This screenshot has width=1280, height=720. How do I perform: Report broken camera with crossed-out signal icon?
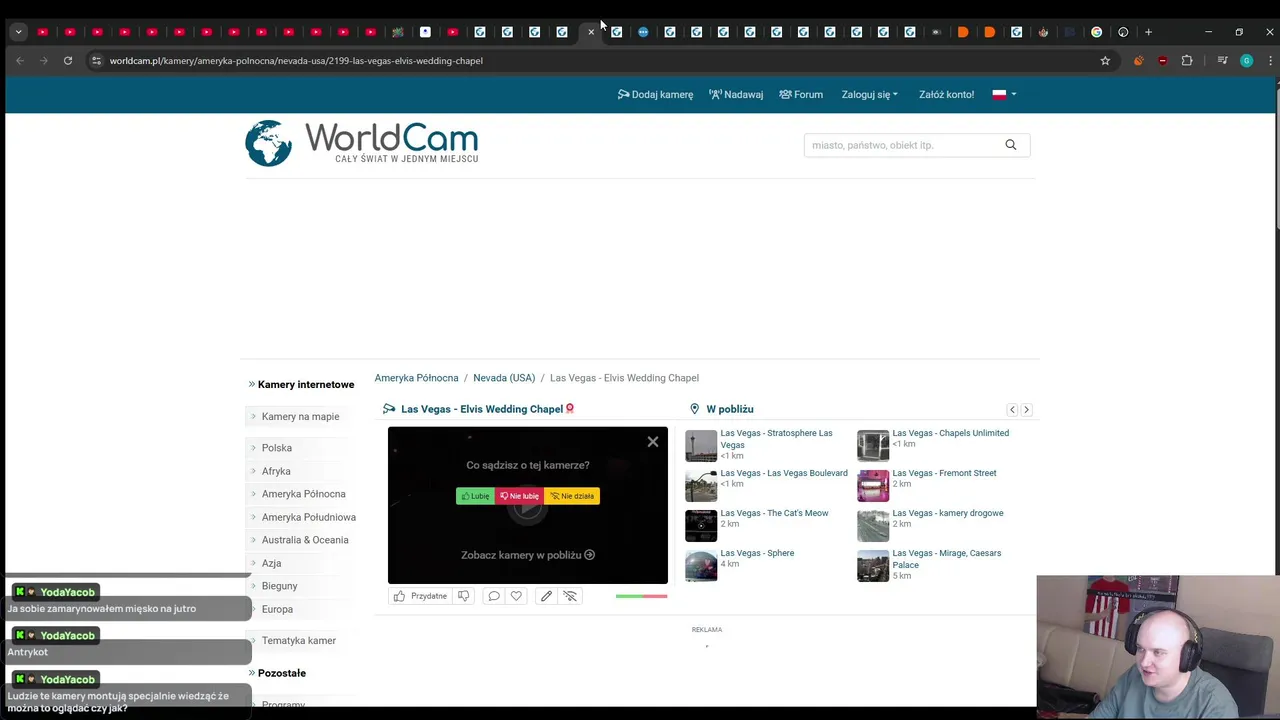(570, 596)
